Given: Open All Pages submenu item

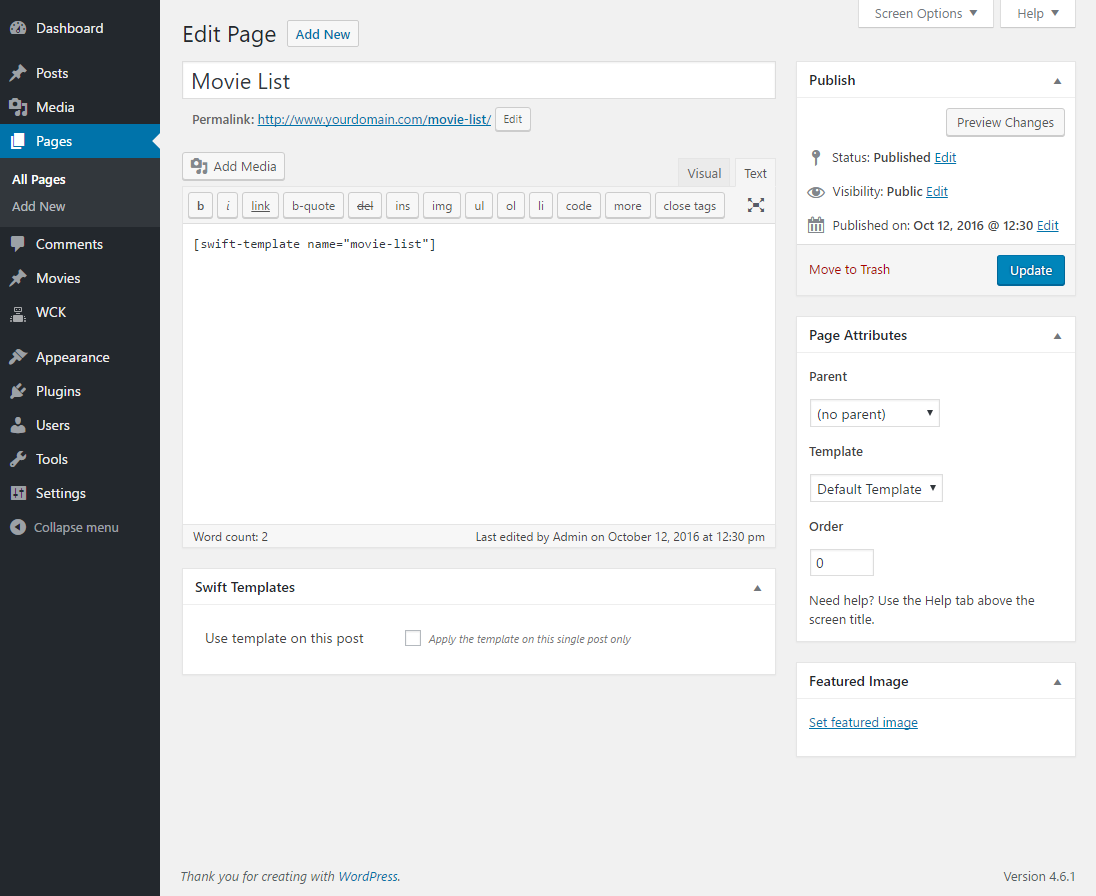Looking at the screenshot, I should tap(39, 180).
